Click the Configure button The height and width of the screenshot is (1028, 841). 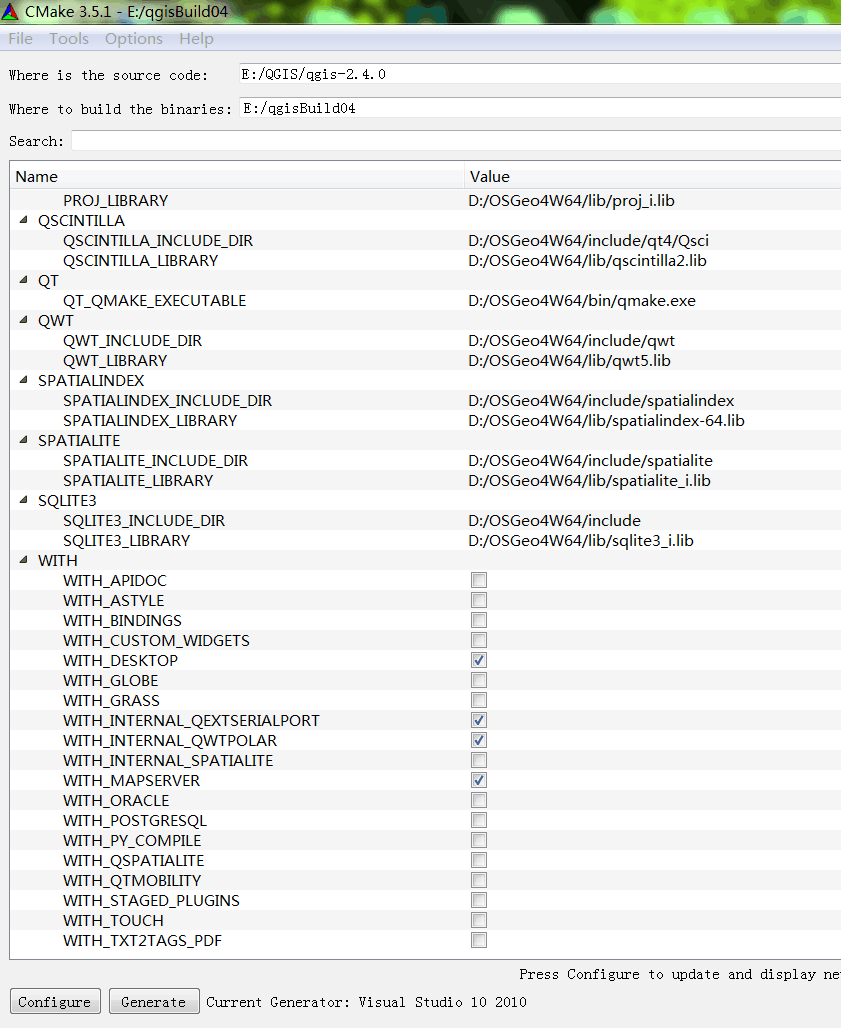coord(55,1002)
